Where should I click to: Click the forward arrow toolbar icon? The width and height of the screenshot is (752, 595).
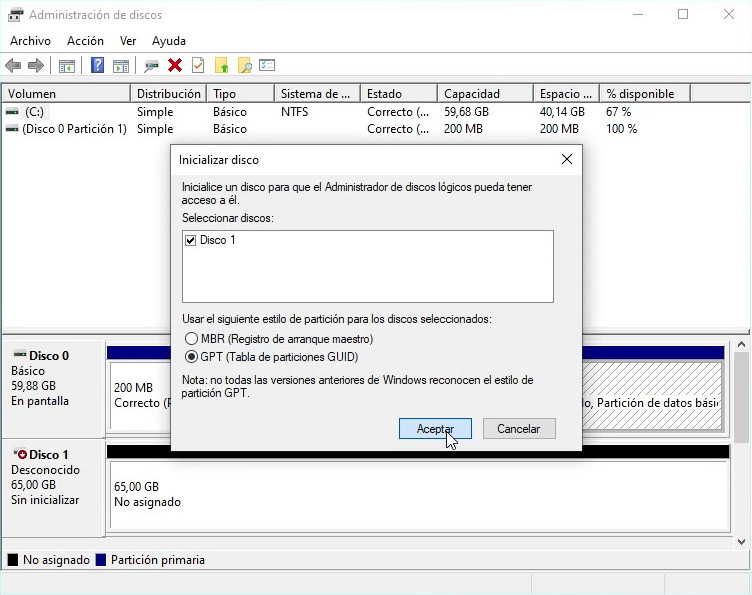(x=36, y=66)
